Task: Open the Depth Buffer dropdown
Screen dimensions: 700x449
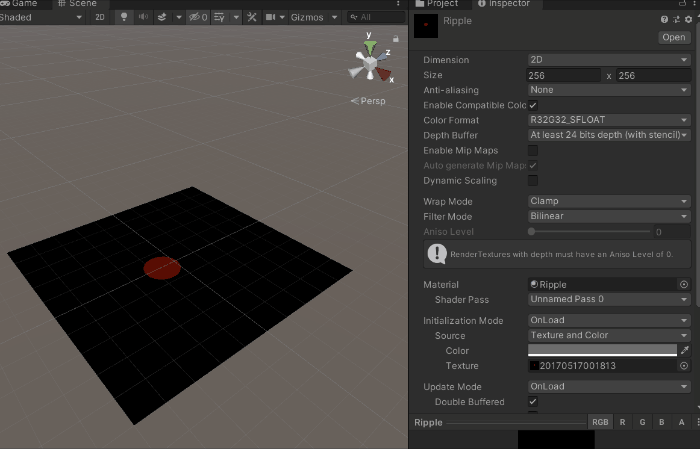Action: point(609,135)
